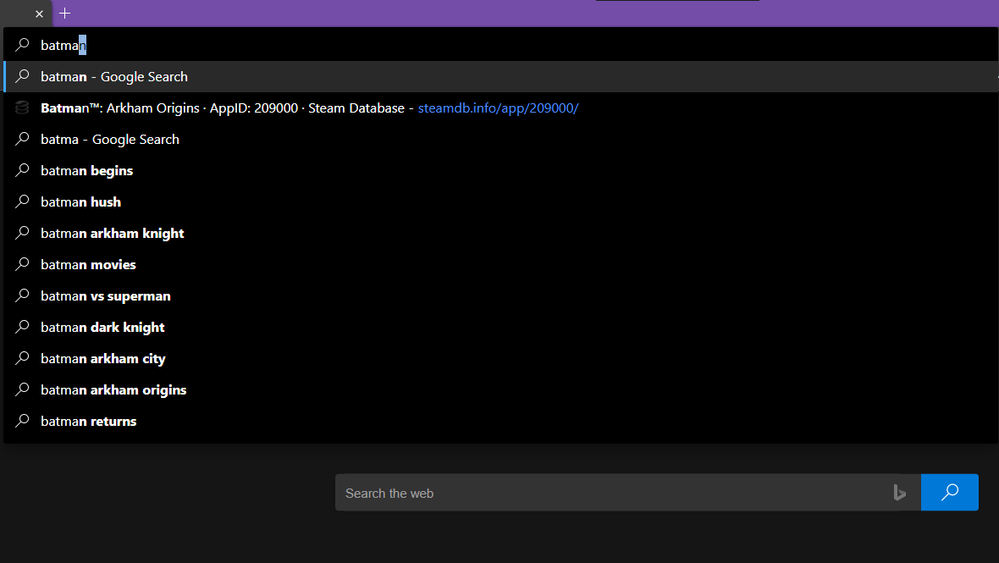Screen dimensions: 999x563
Task: Click magnifier icon beside batman returns
Action: (x=22, y=420)
